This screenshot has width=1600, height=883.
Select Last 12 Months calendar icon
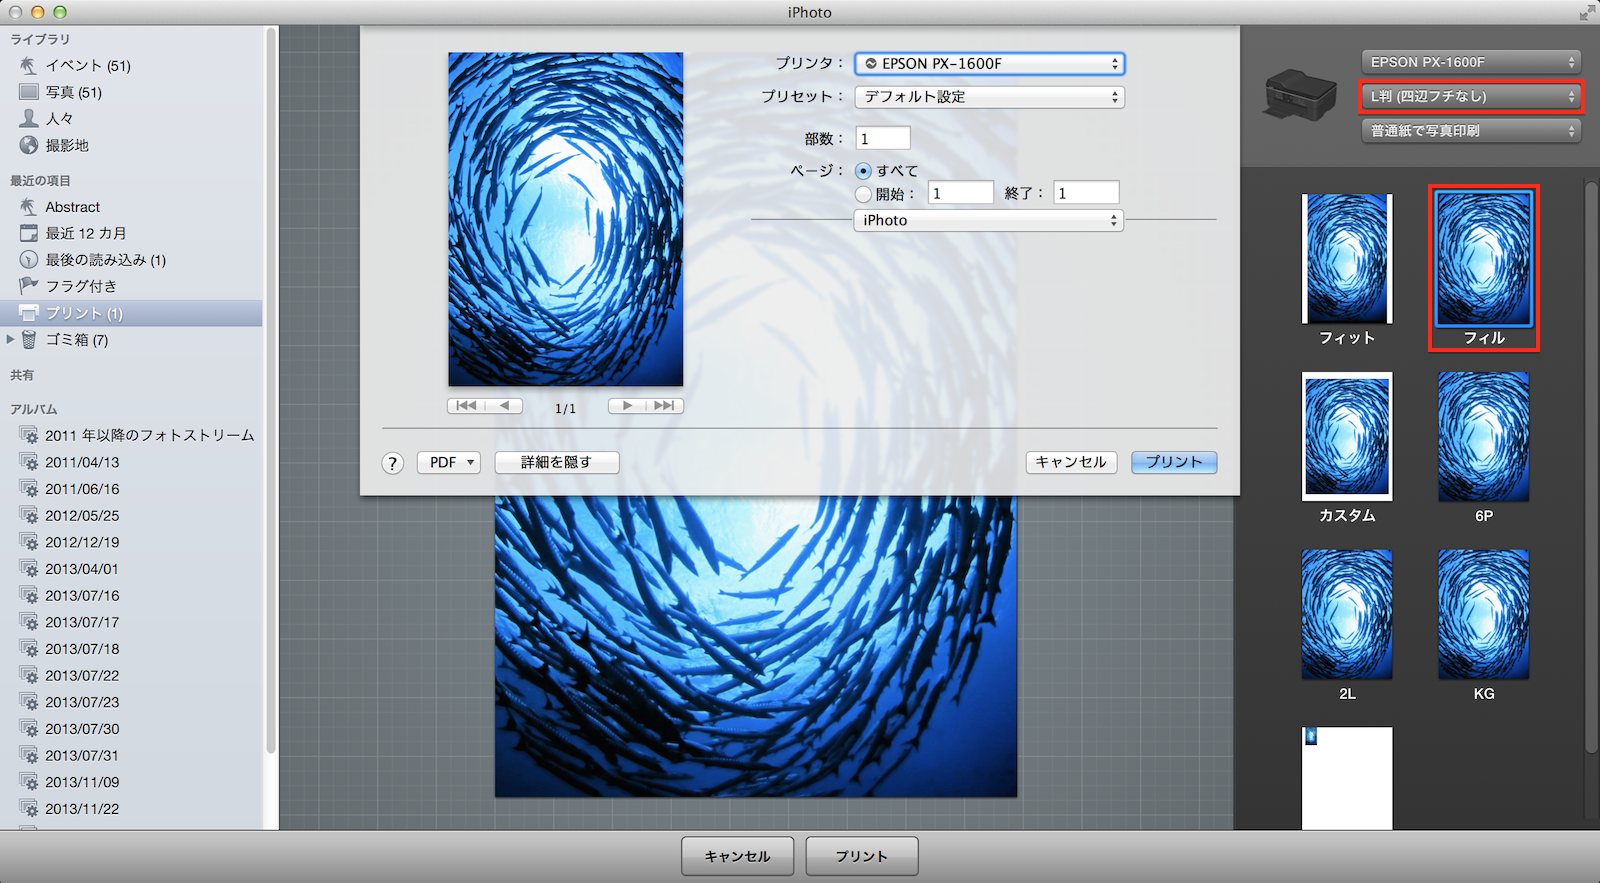(28, 233)
